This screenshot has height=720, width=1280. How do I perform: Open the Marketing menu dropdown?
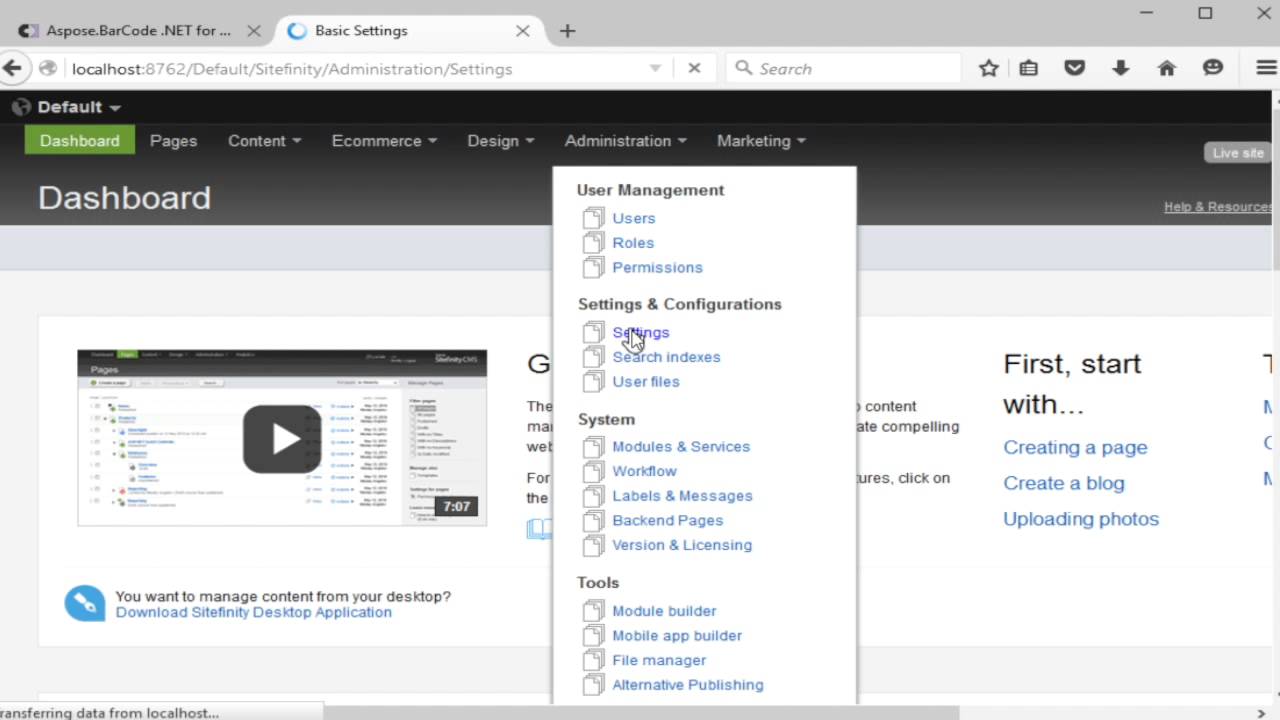click(761, 141)
